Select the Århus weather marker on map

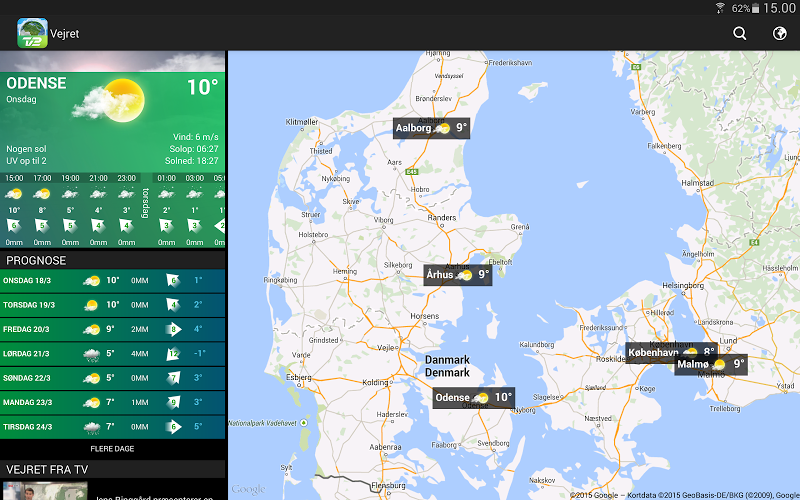(x=458, y=275)
